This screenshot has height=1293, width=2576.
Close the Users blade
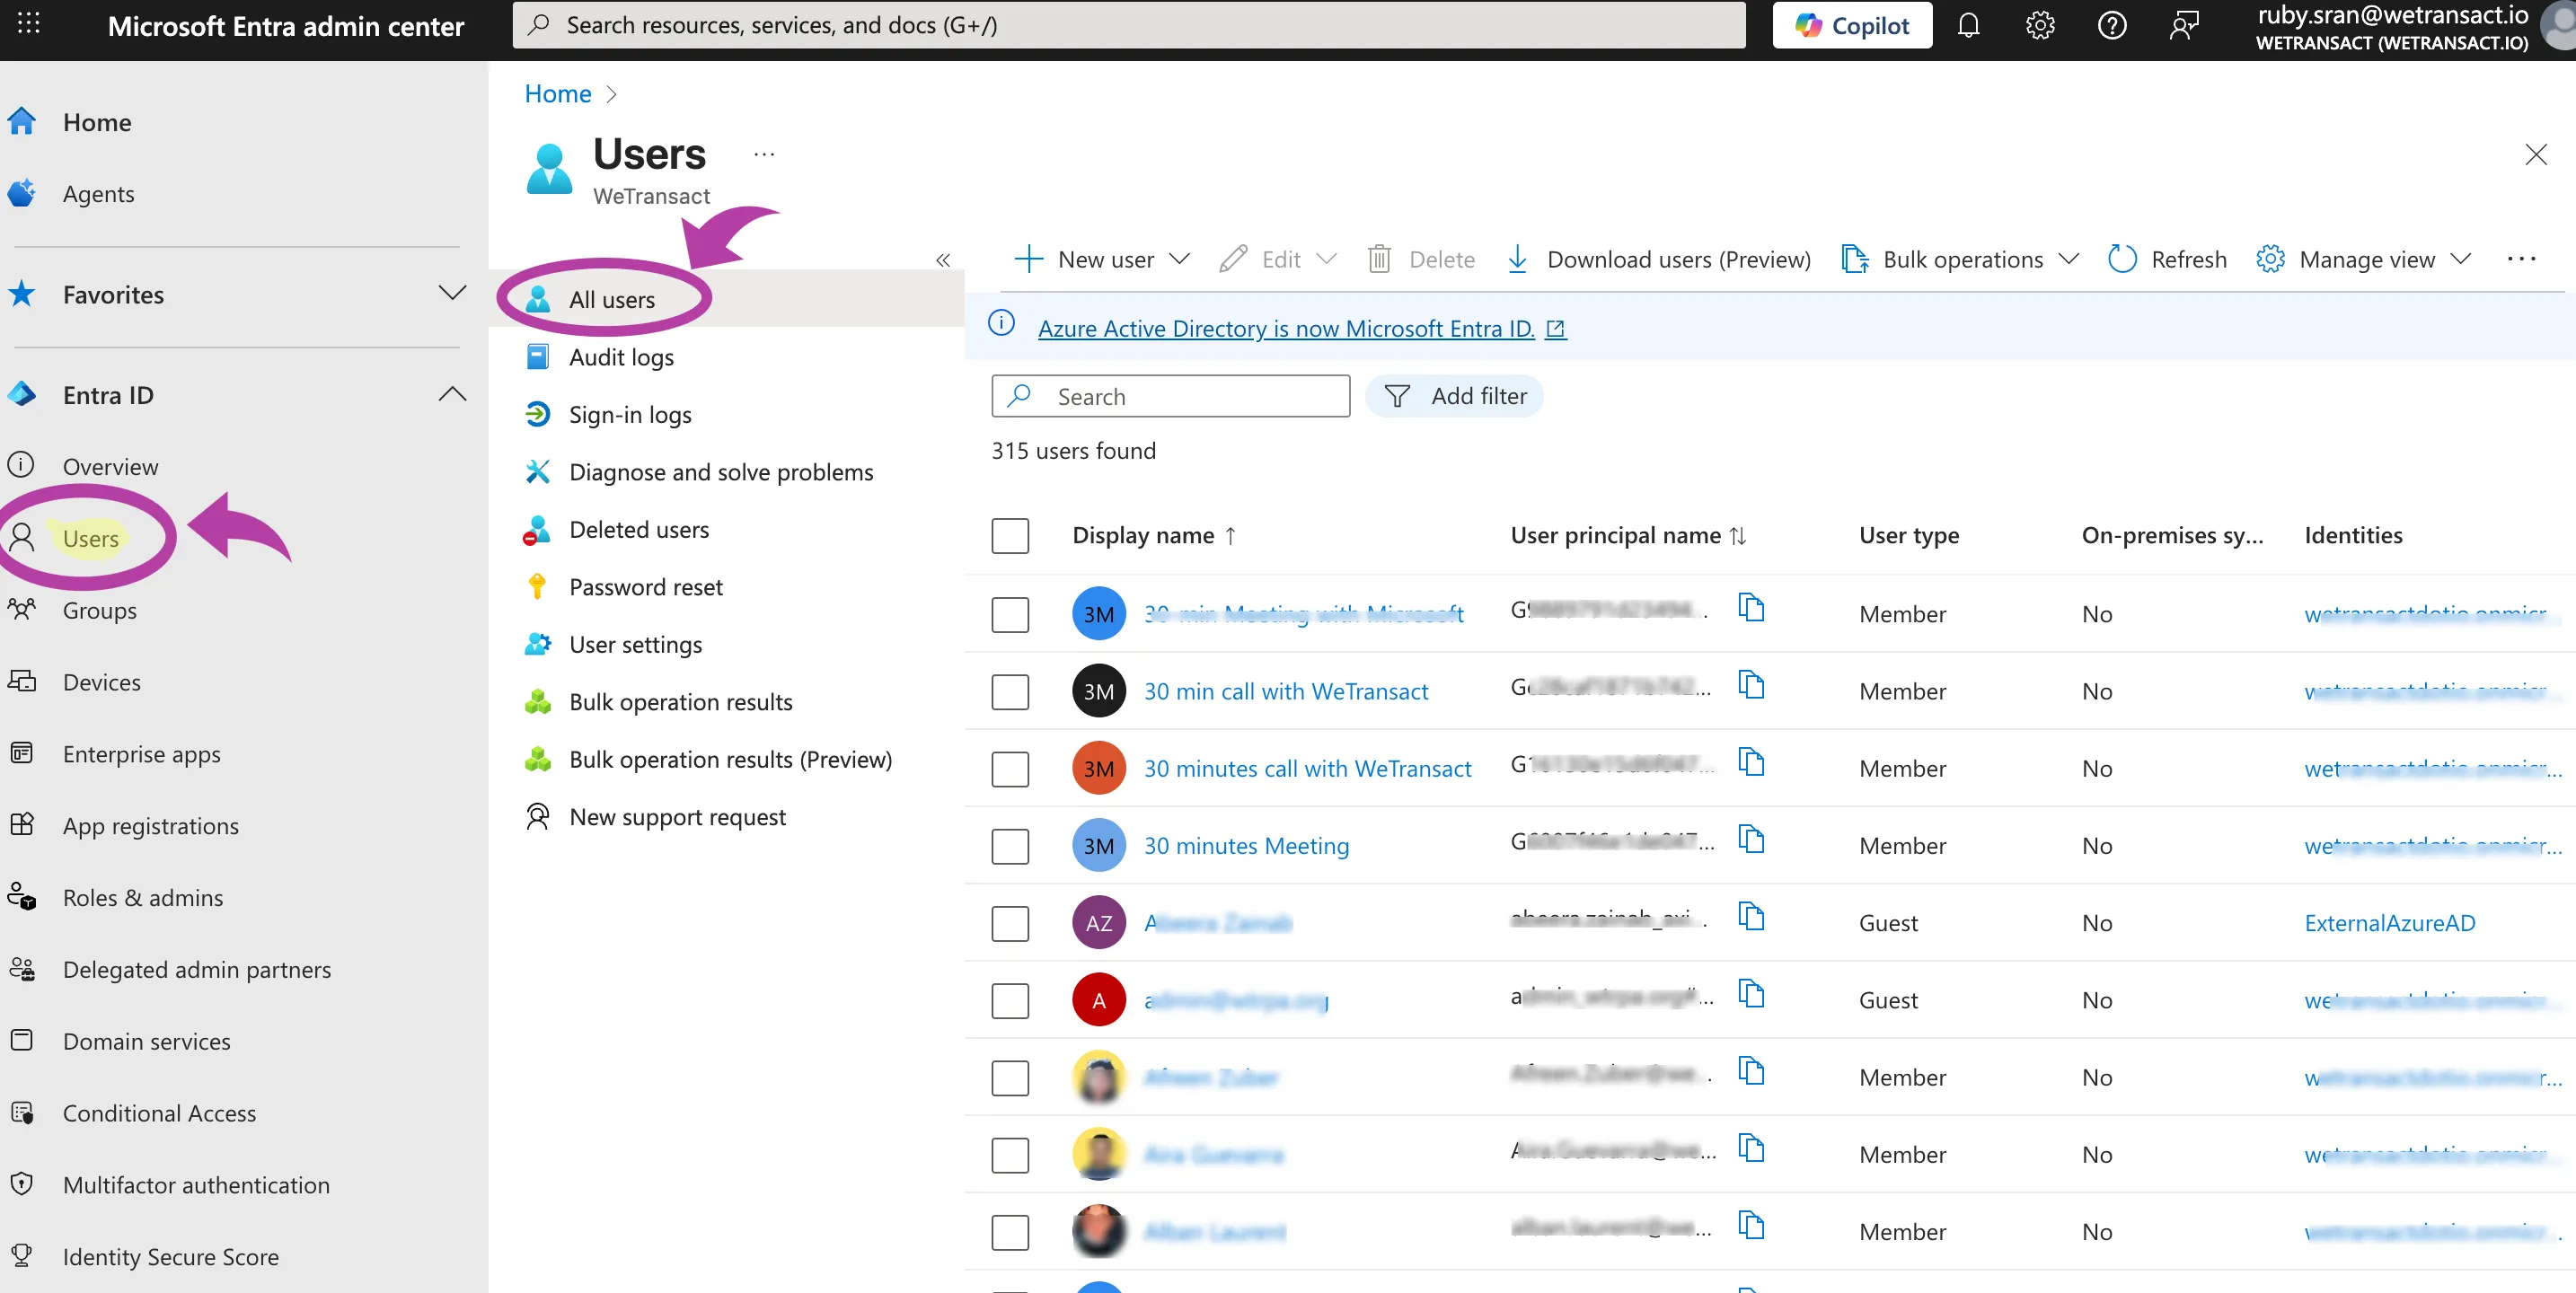coord(2535,155)
